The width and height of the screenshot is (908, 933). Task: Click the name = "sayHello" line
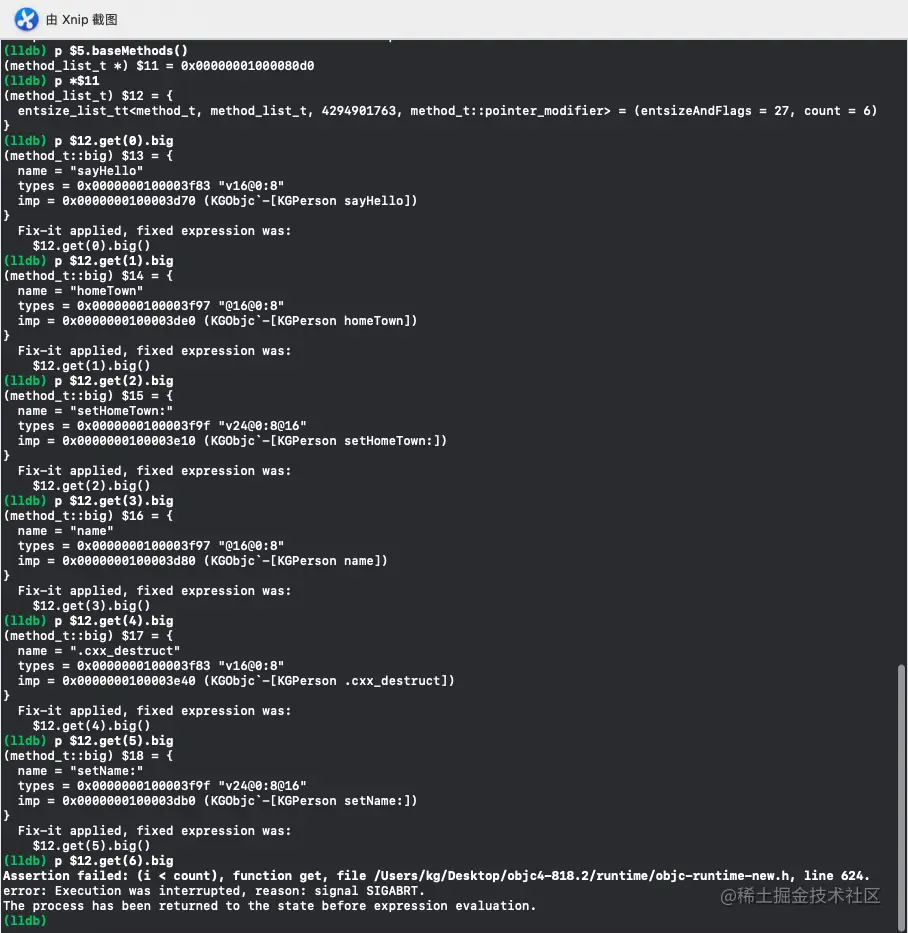click(x=80, y=171)
